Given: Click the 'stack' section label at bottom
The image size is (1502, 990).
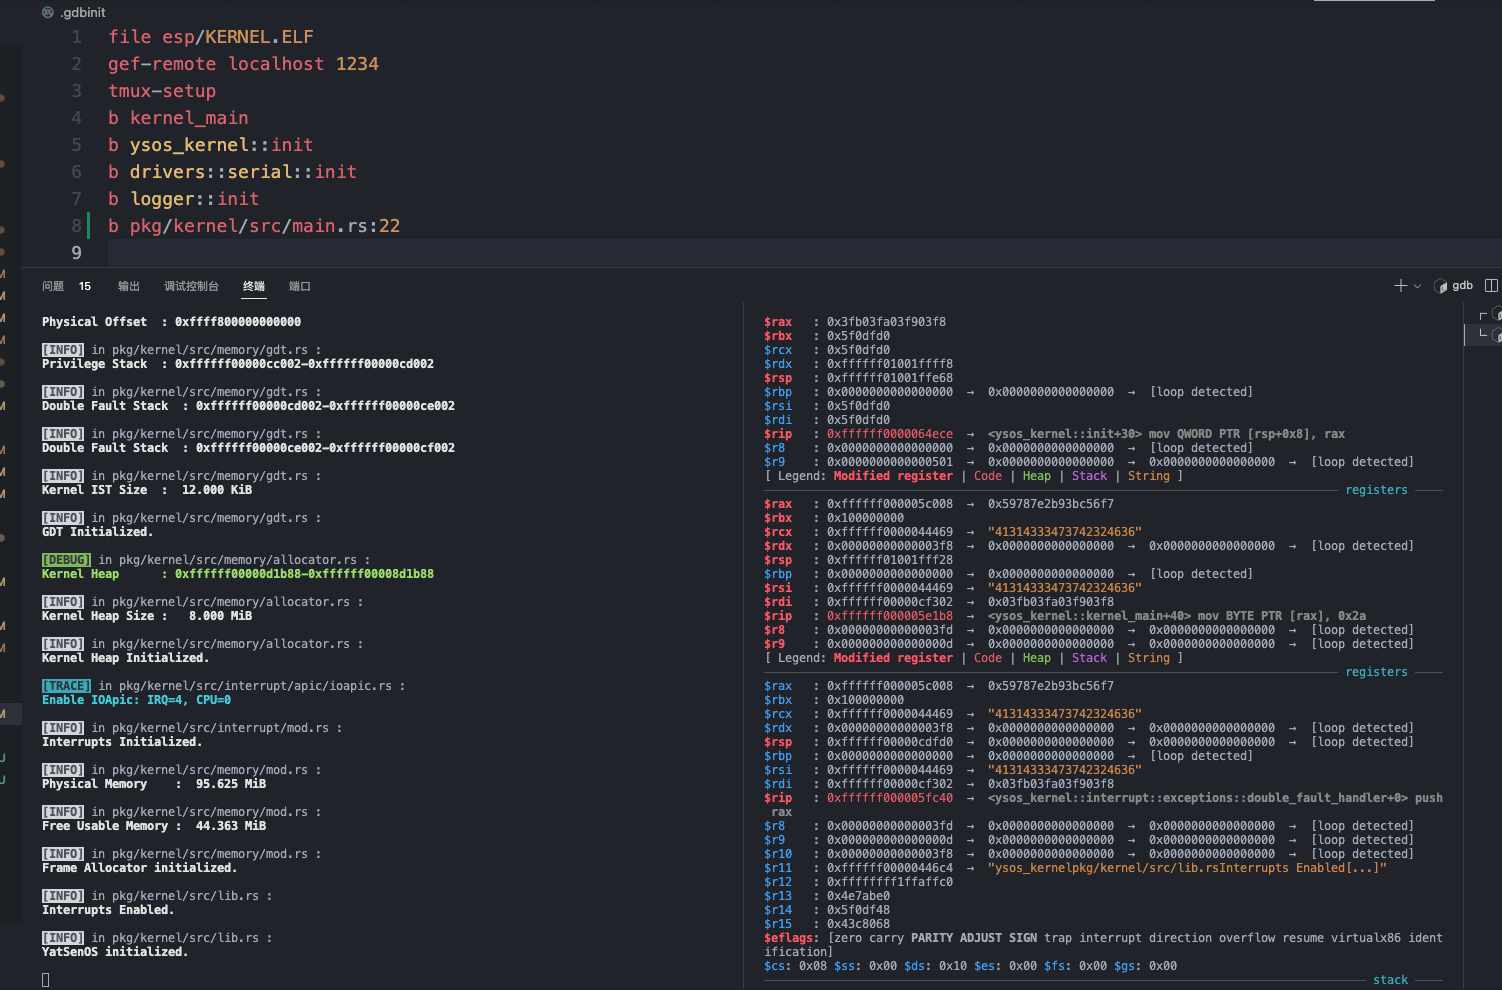Looking at the screenshot, I should [x=1390, y=980].
